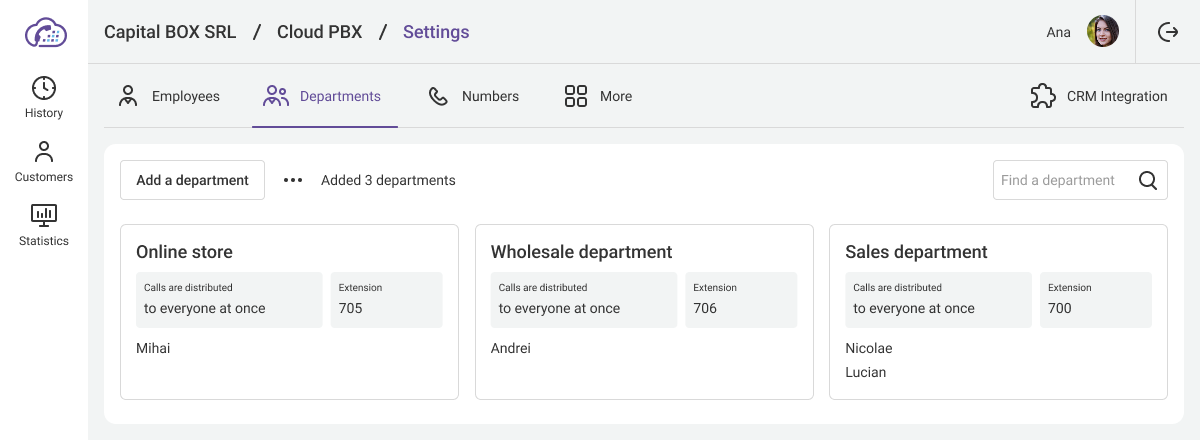Open Customers via the person icon
The width and height of the screenshot is (1200, 440).
pyautogui.click(x=44, y=152)
